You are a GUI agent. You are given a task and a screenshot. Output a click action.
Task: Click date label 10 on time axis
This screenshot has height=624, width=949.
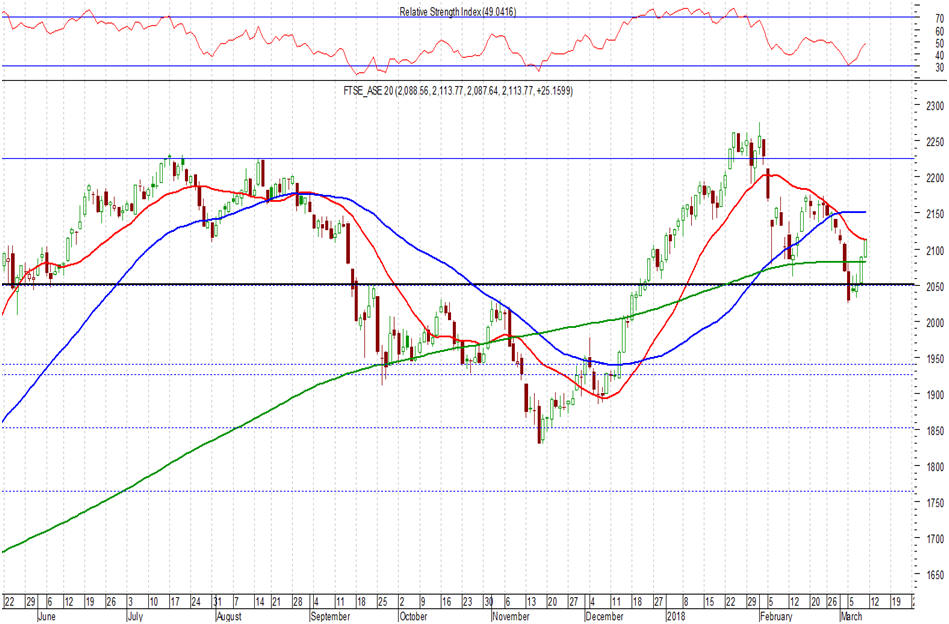pyautogui.click(x=154, y=602)
